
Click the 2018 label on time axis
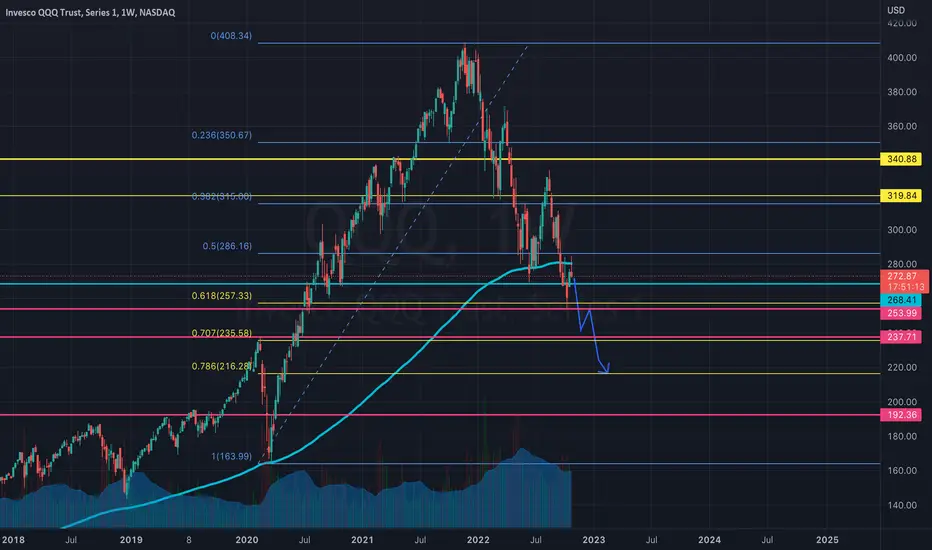point(13,540)
